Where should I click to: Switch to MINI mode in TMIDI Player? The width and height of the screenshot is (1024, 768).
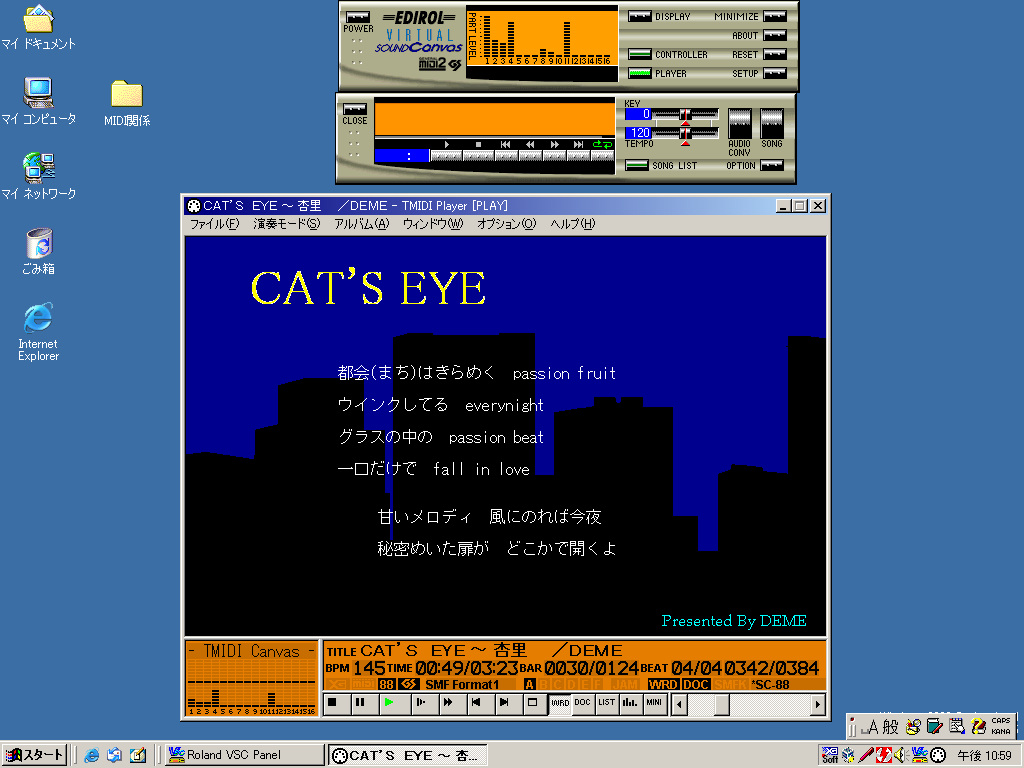[x=654, y=703]
